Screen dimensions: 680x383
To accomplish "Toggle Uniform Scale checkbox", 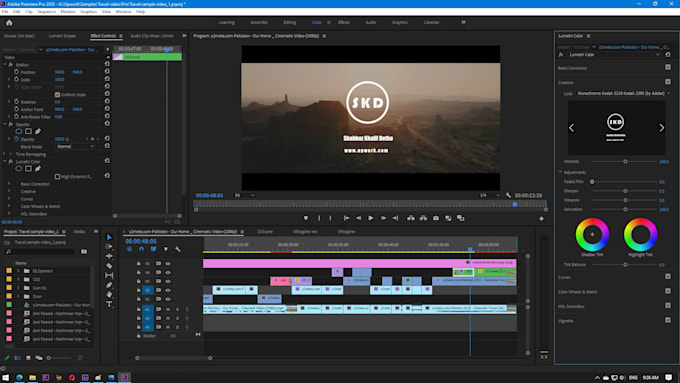I will click(57, 94).
